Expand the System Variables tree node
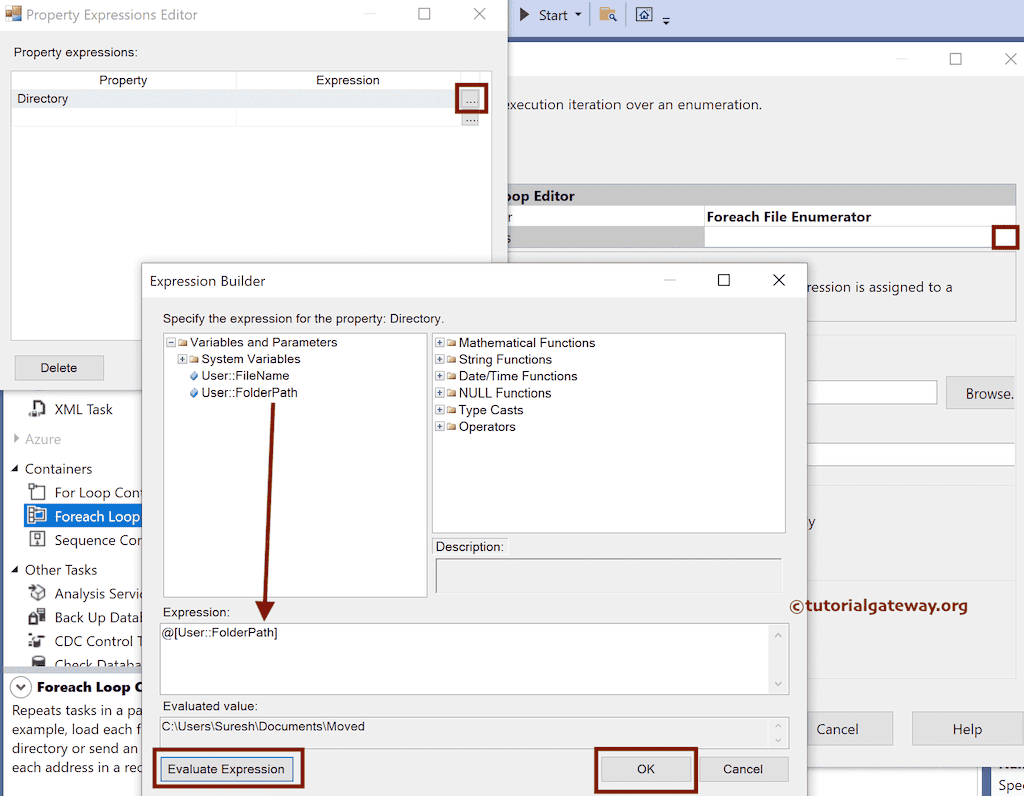Screen dimensions: 1024x796 (x=182, y=358)
